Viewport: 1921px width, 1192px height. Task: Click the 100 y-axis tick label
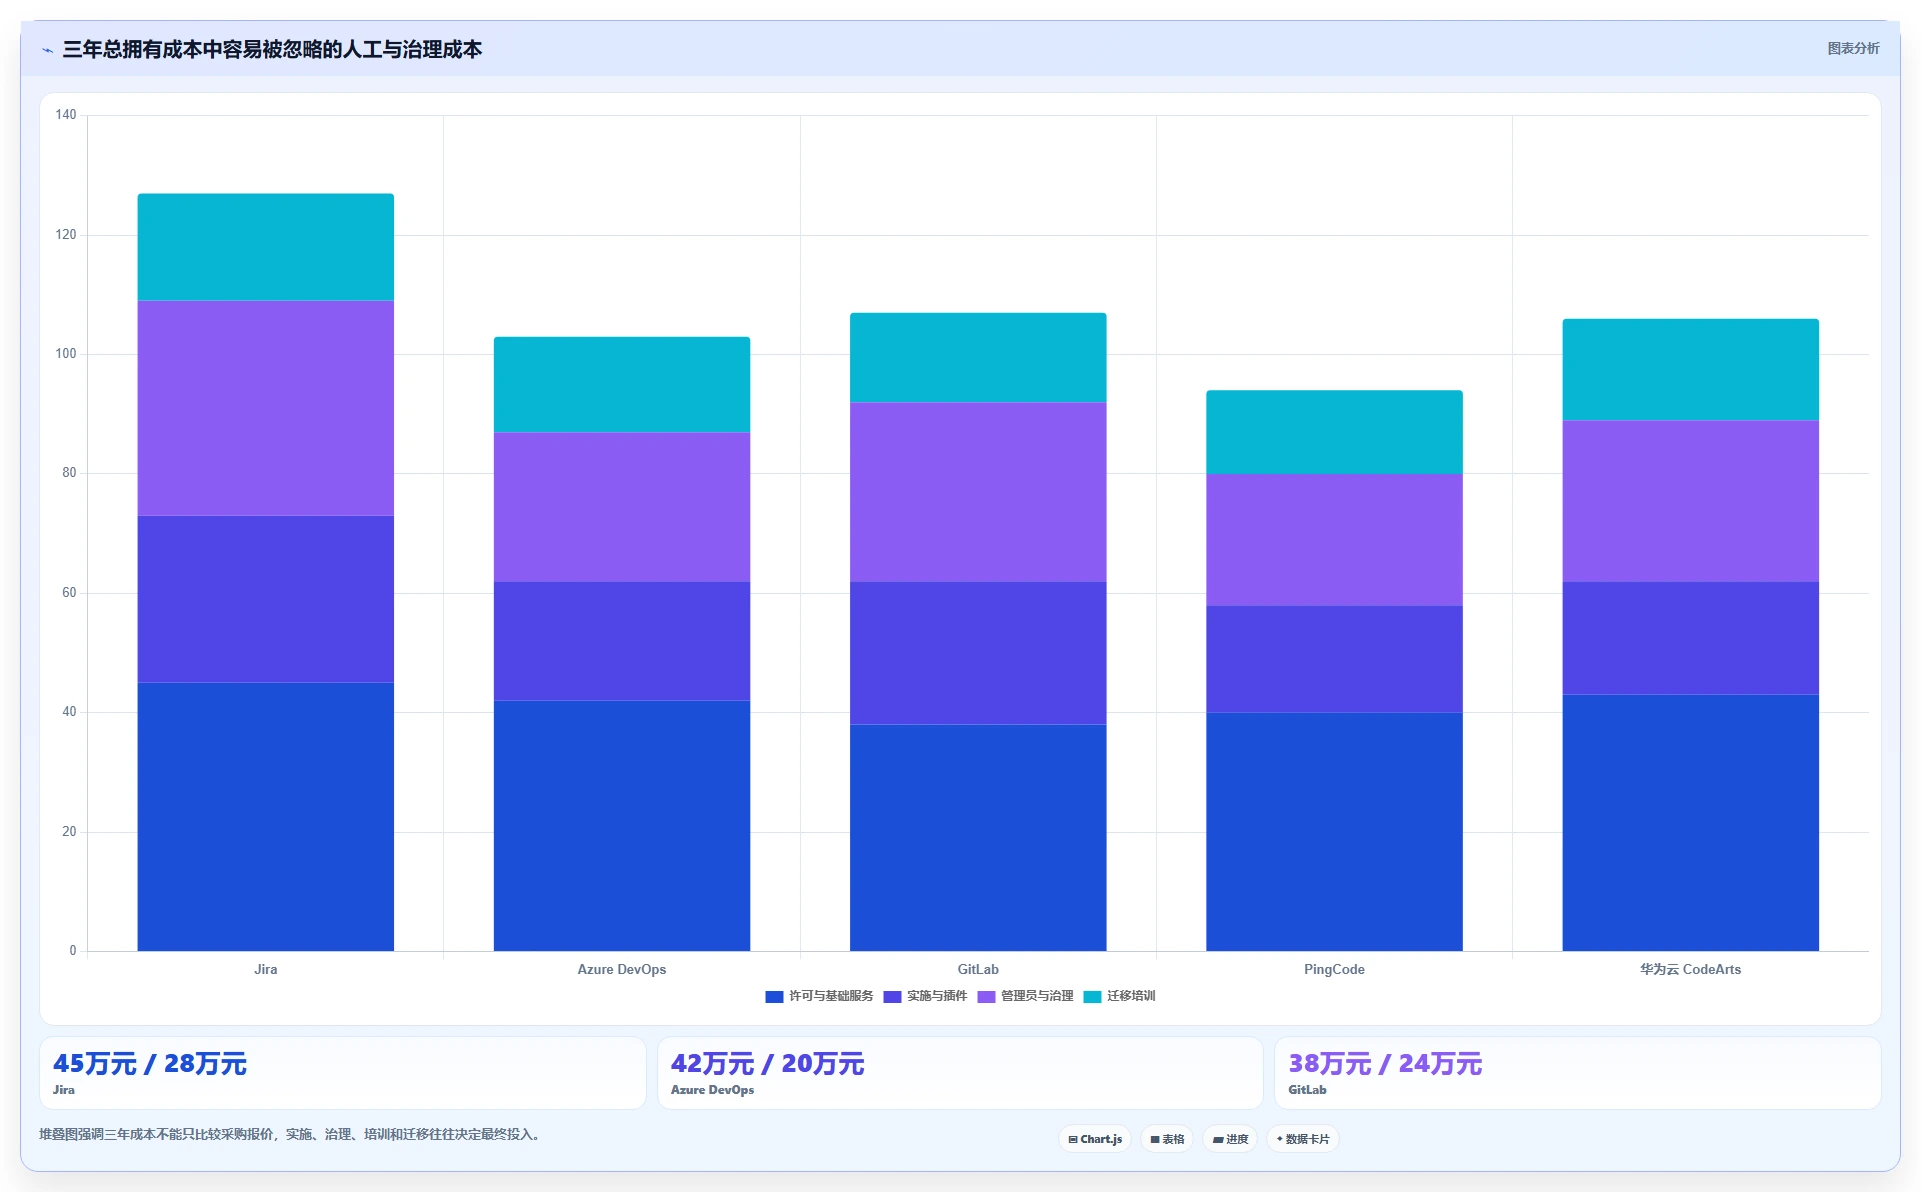point(66,354)
